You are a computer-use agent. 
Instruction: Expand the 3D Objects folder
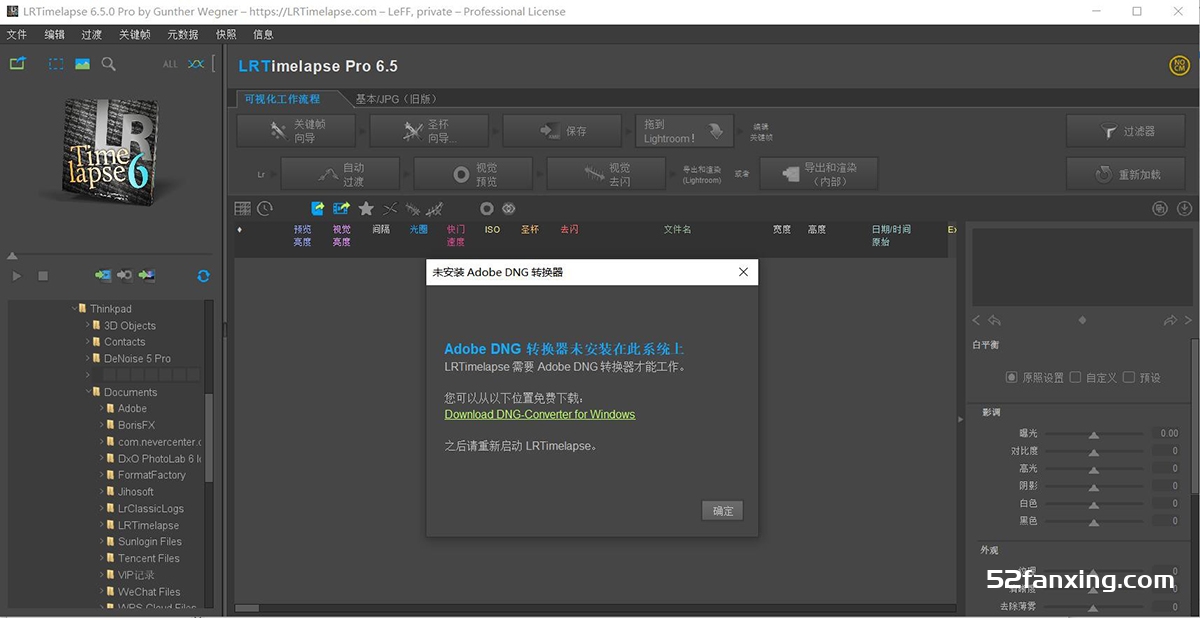[x=88, y=325]
